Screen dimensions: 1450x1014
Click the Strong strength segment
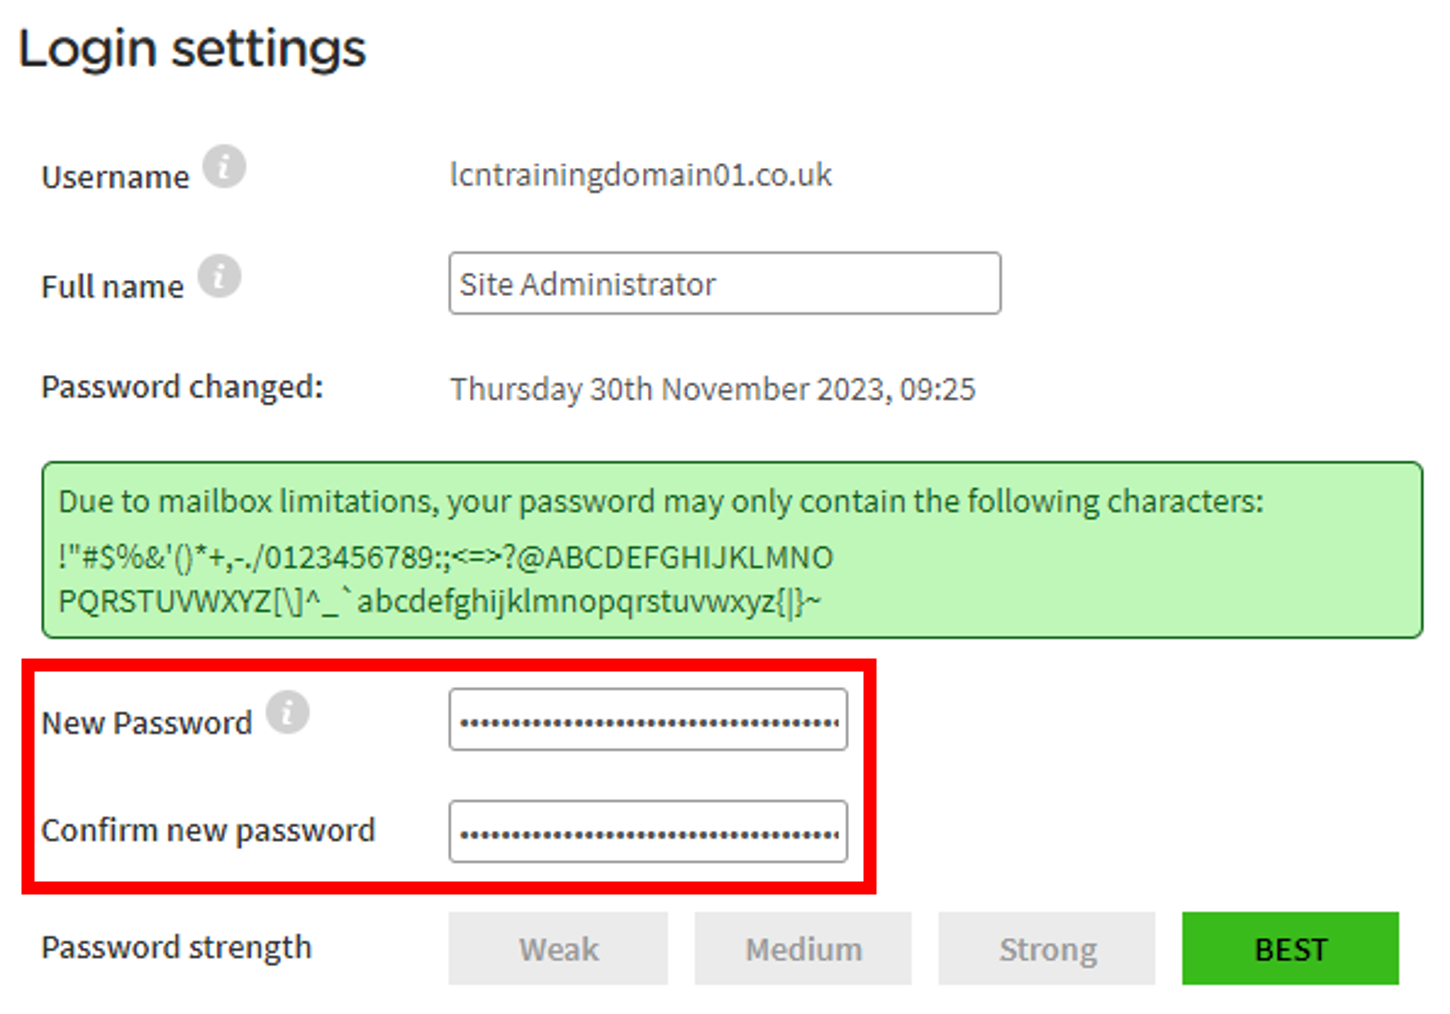click(x=1046, y=948)
